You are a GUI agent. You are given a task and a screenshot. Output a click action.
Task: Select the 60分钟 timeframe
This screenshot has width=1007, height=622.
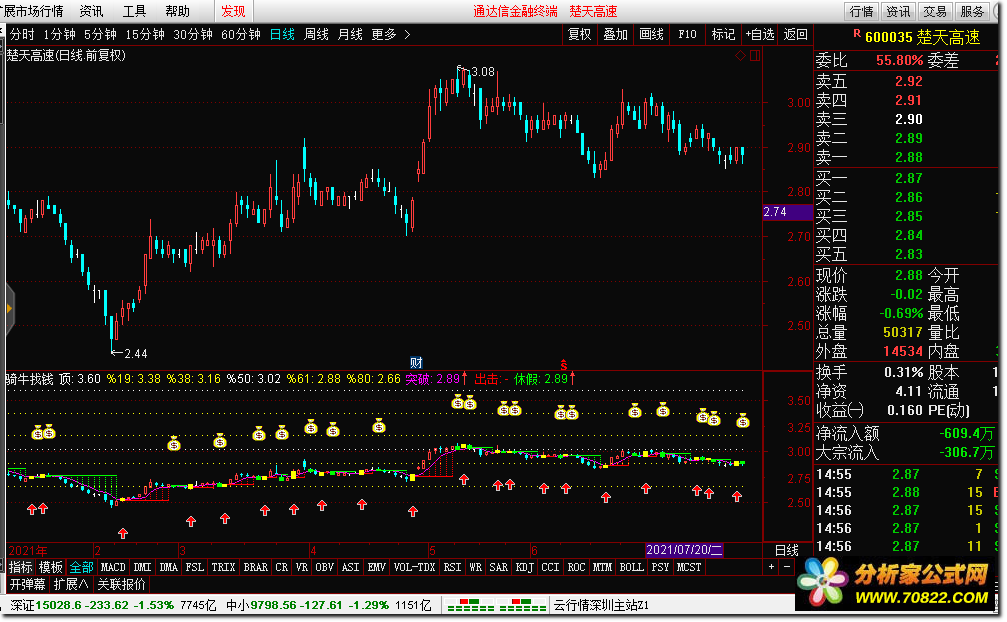click(241, 35)
